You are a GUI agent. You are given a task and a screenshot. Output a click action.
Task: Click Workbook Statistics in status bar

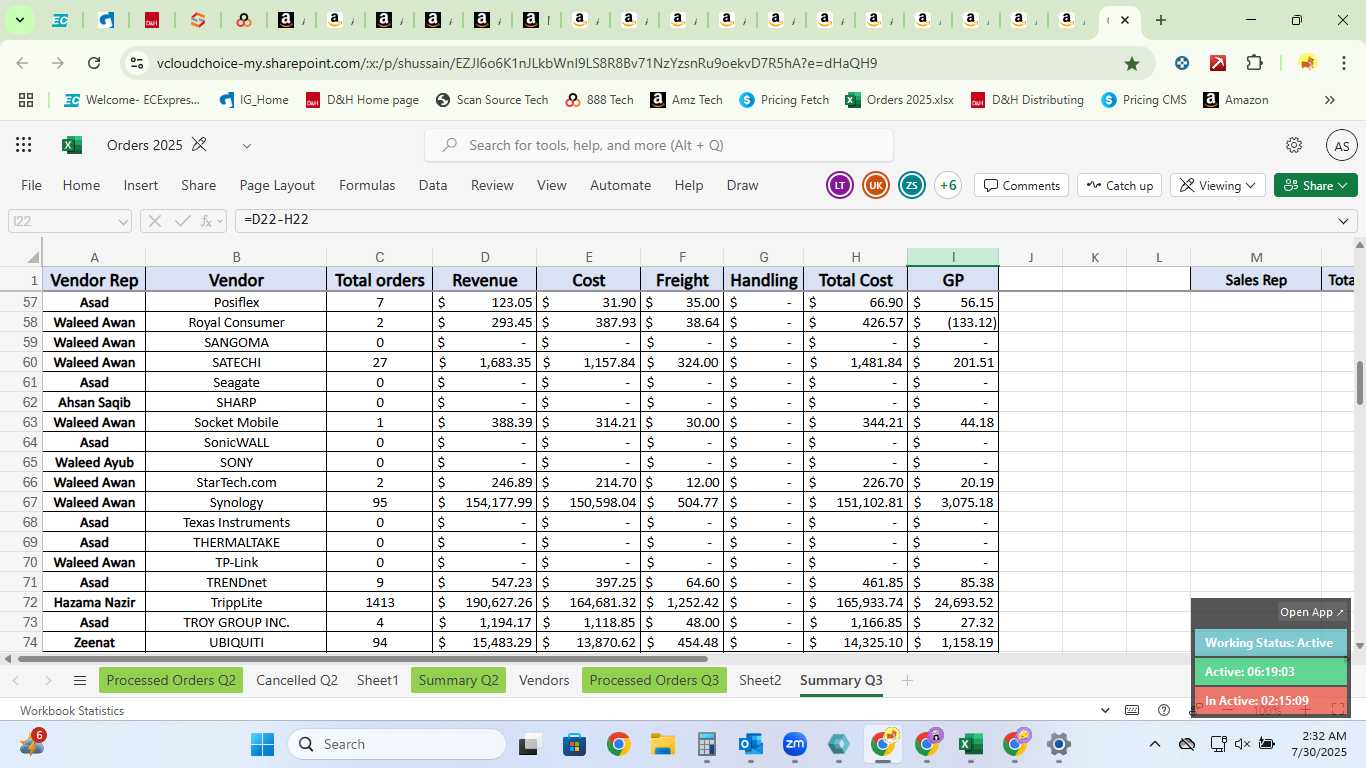coord(72,711)
